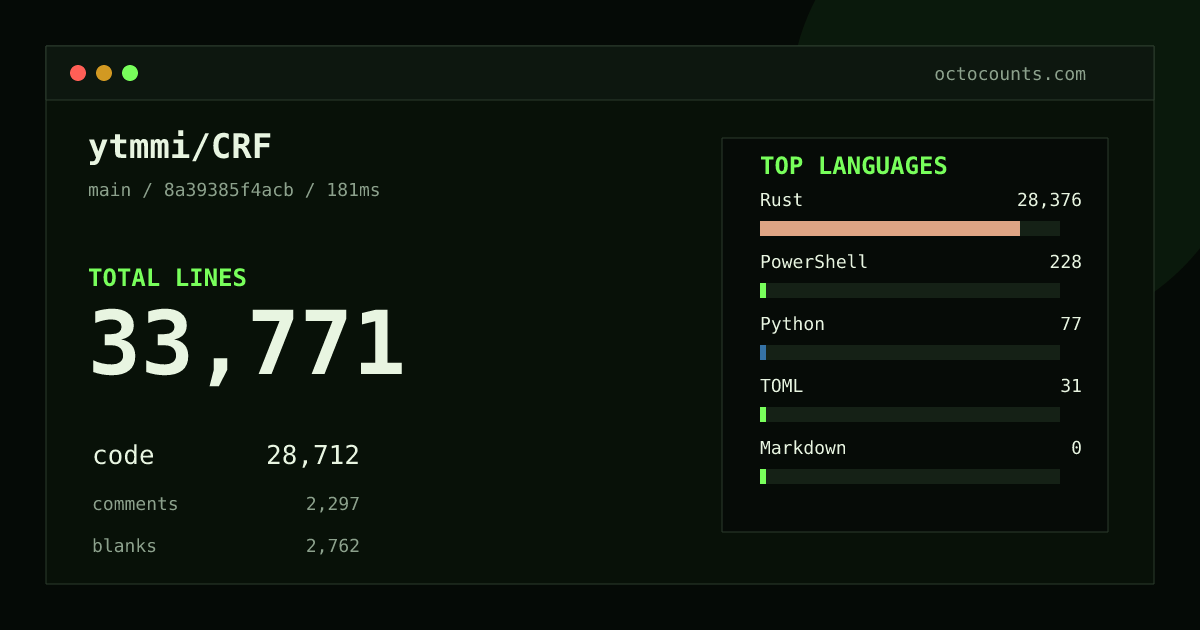Select the 28,376 Rust line count
Image resolution: width=1200 pixels, height=630 pixels.
point(1049,200)
